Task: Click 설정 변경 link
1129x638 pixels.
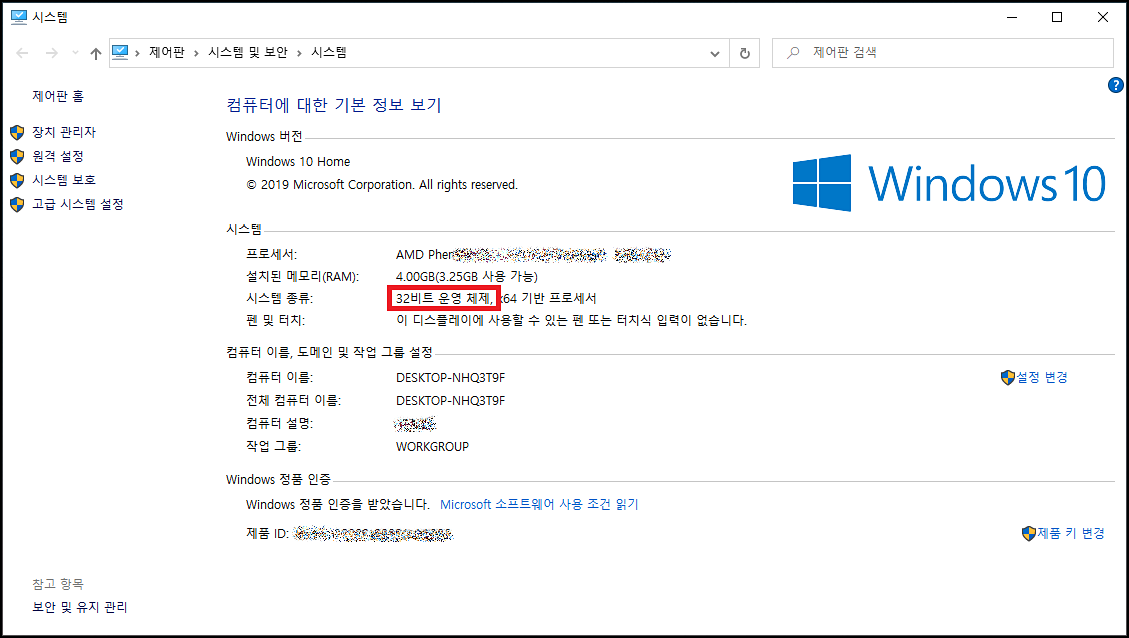Action: (x=1041, y=377)
